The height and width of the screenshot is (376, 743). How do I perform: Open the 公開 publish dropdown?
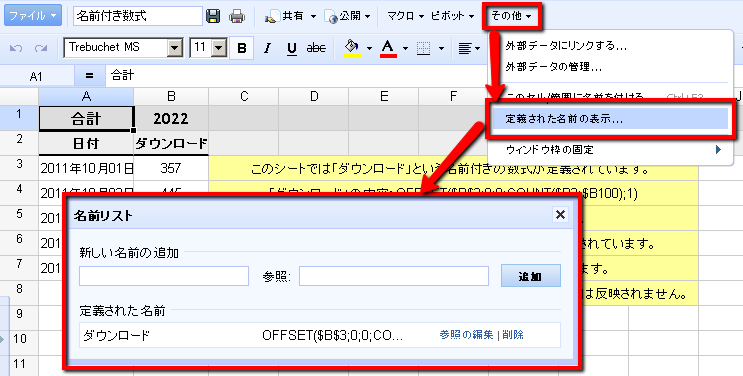tap(347, 16)
